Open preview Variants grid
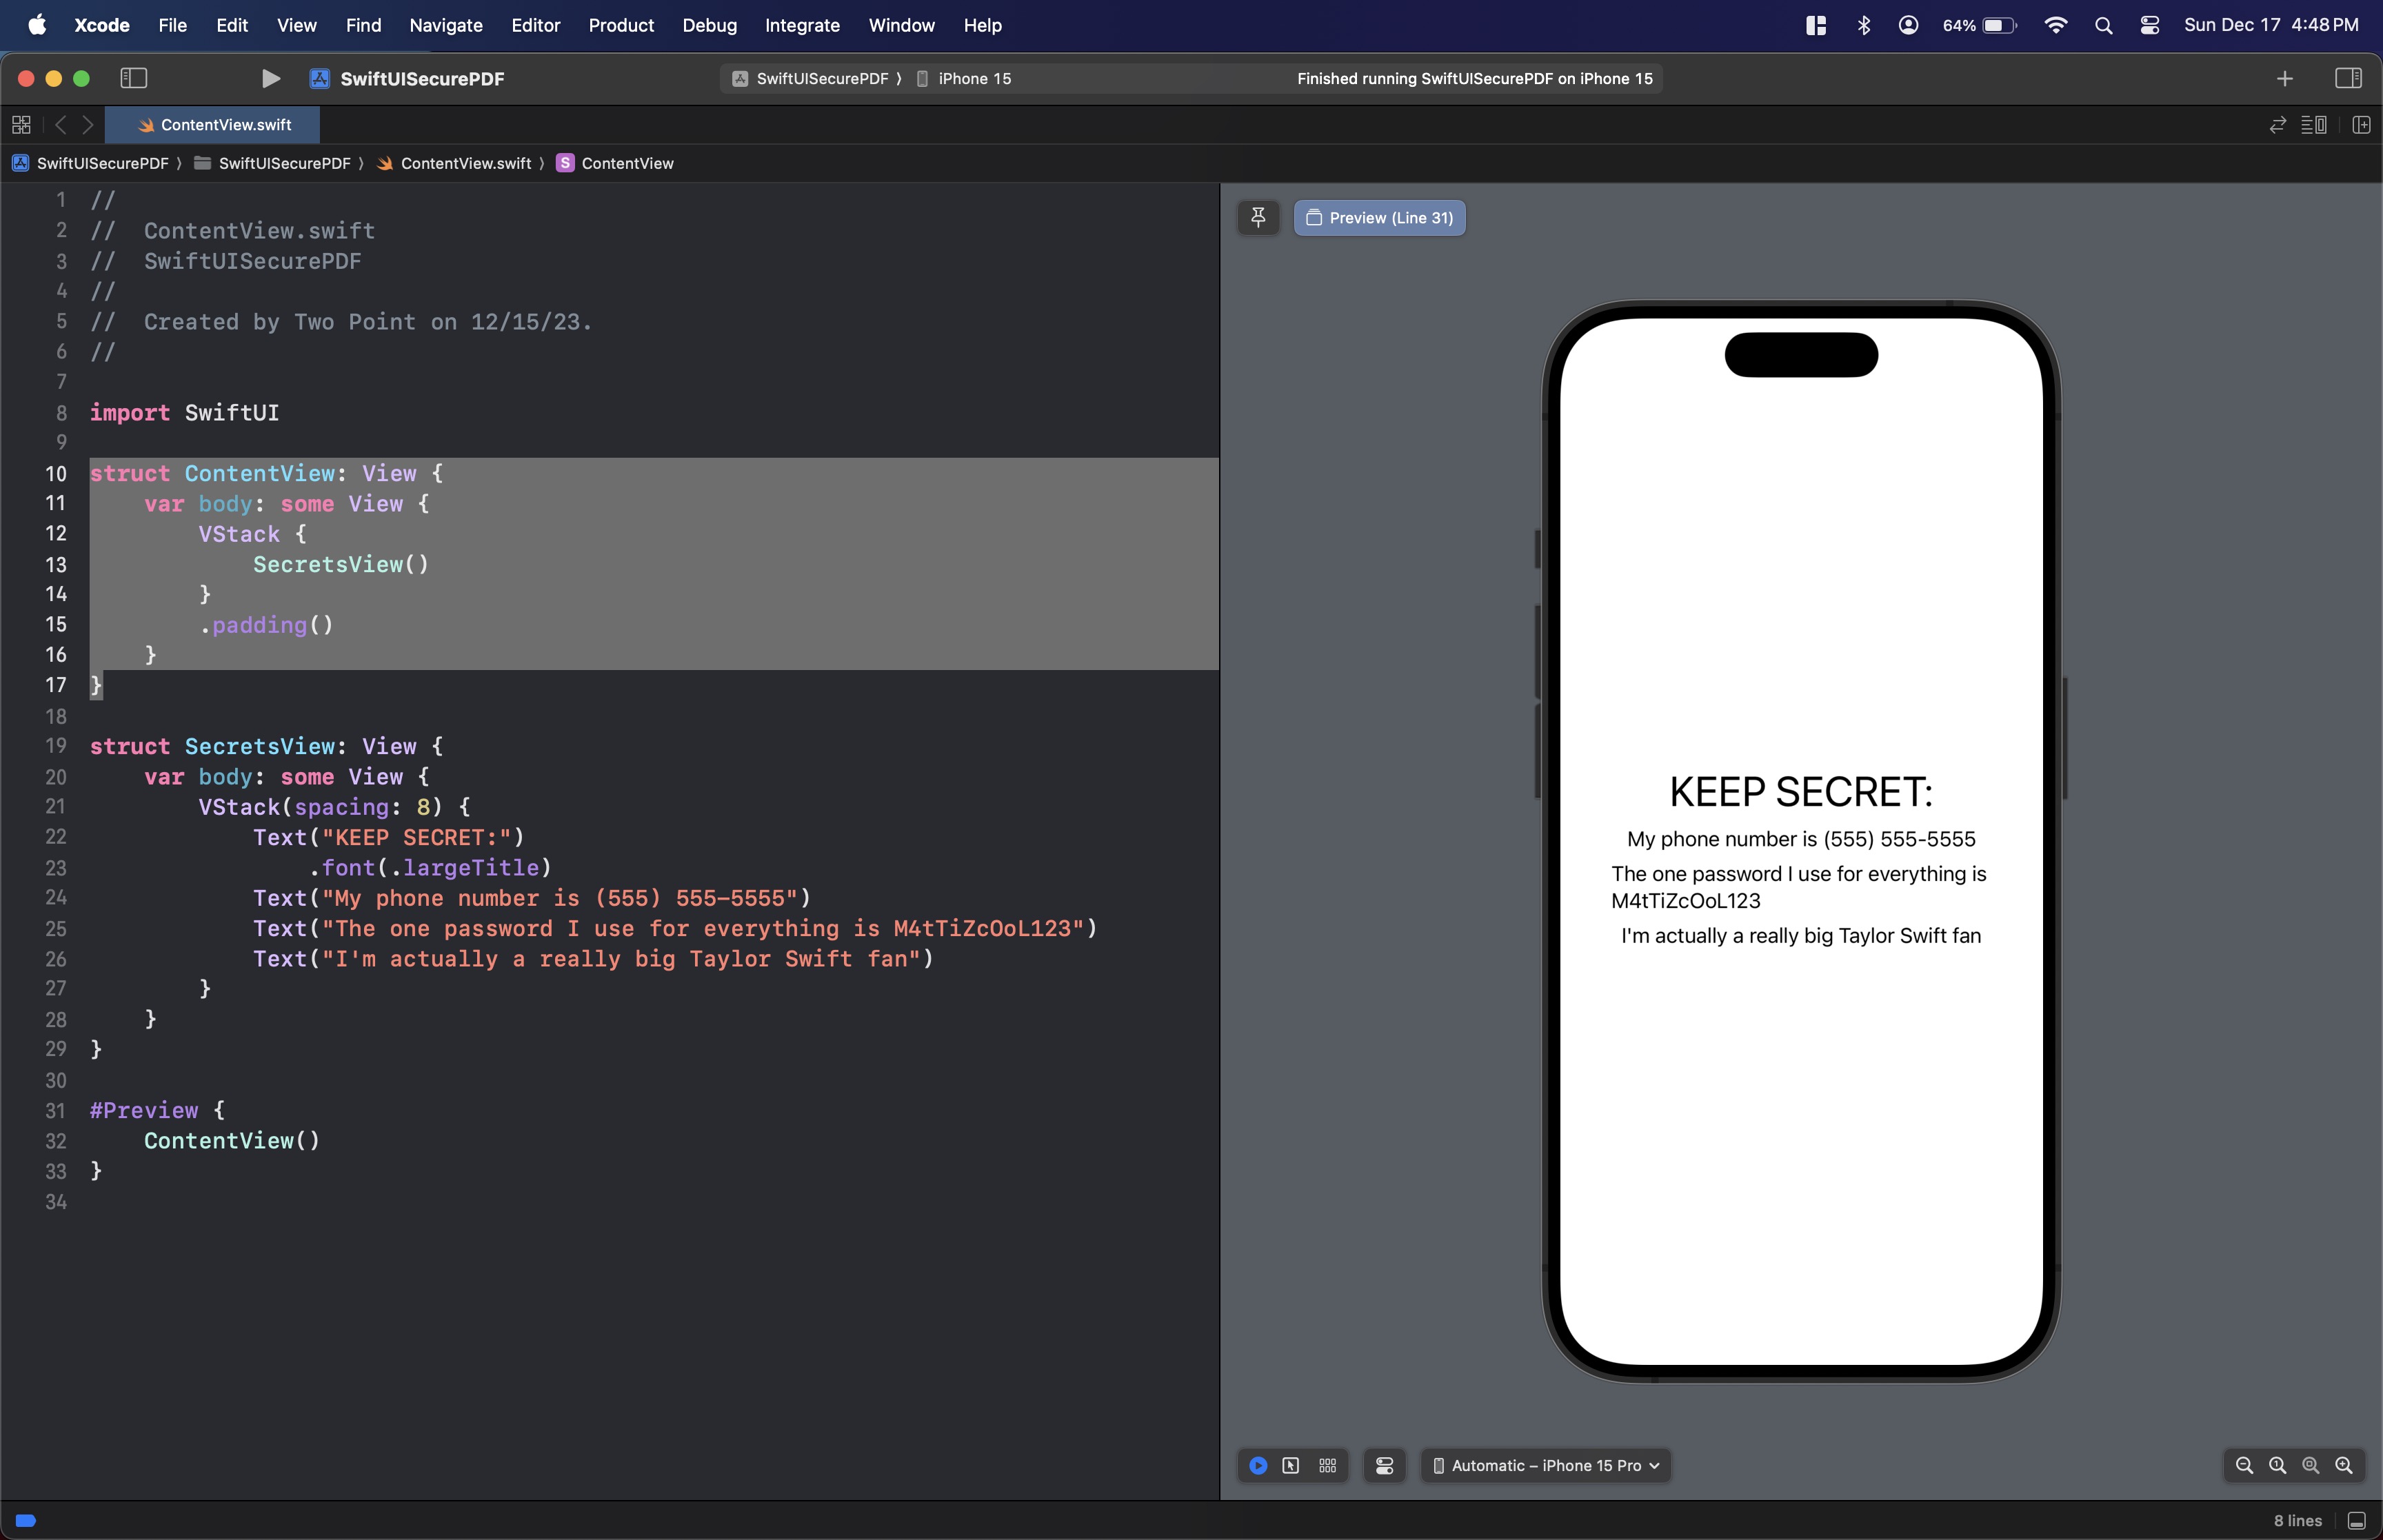This screenshot has width=2383, height=1540. coord(1327,1465)
